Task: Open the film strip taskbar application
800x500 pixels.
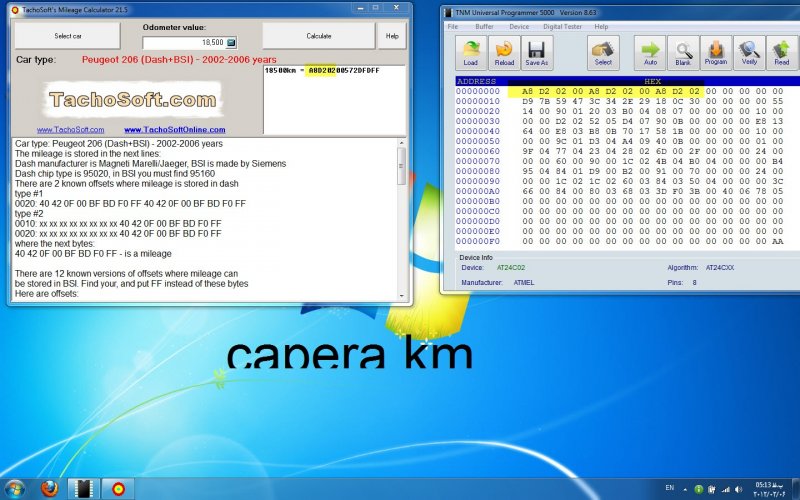Action: tap(83, 488)
